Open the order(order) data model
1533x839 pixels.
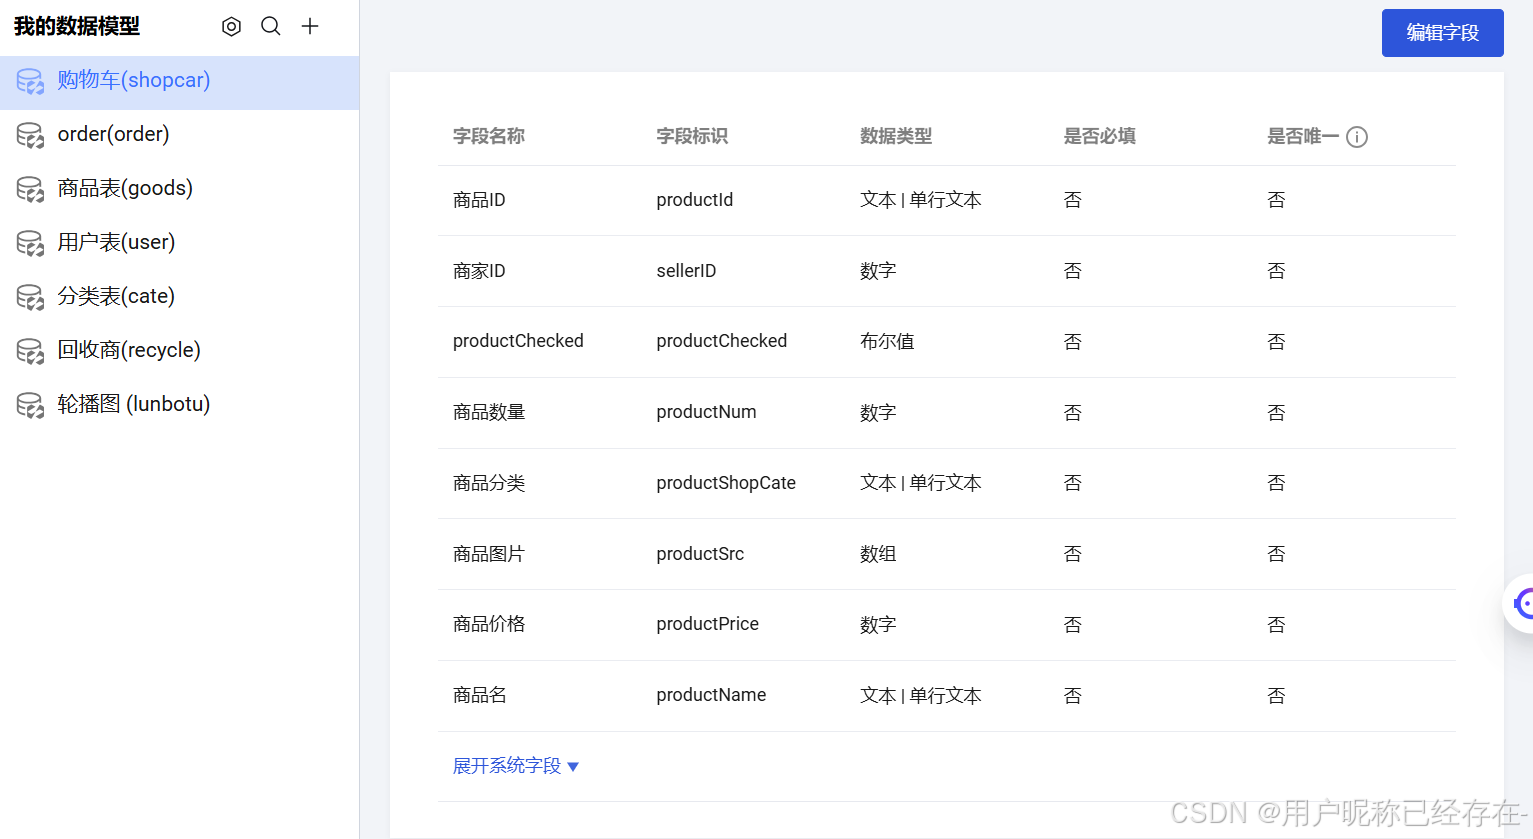pos(180,135)
